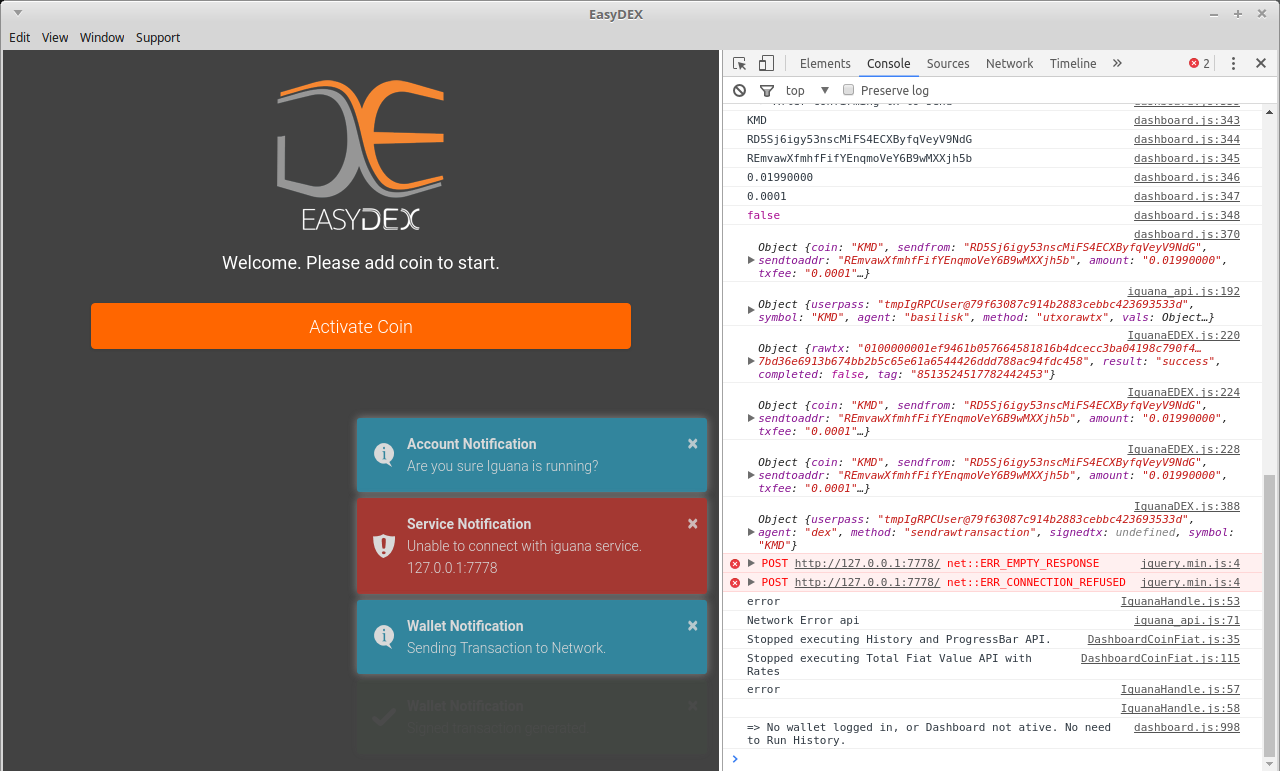Open the IguanaHandle.js:53 source link

pos(1180,601)
